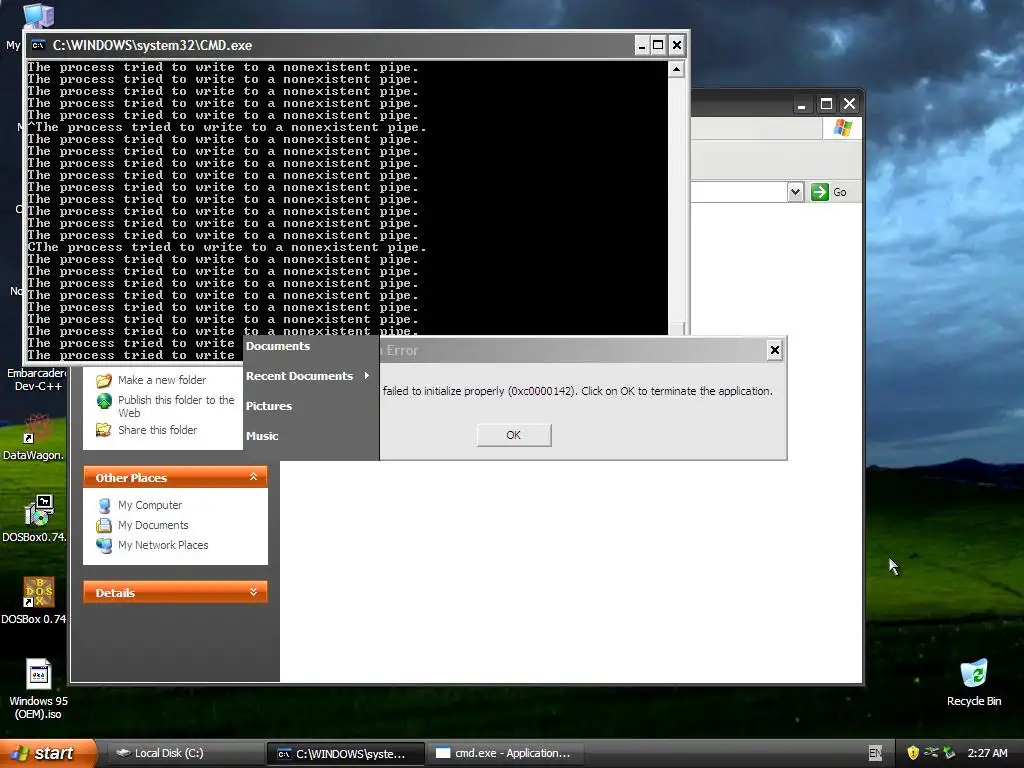
Task: Click the EN language bar indicator
Action: pos(875,753)
